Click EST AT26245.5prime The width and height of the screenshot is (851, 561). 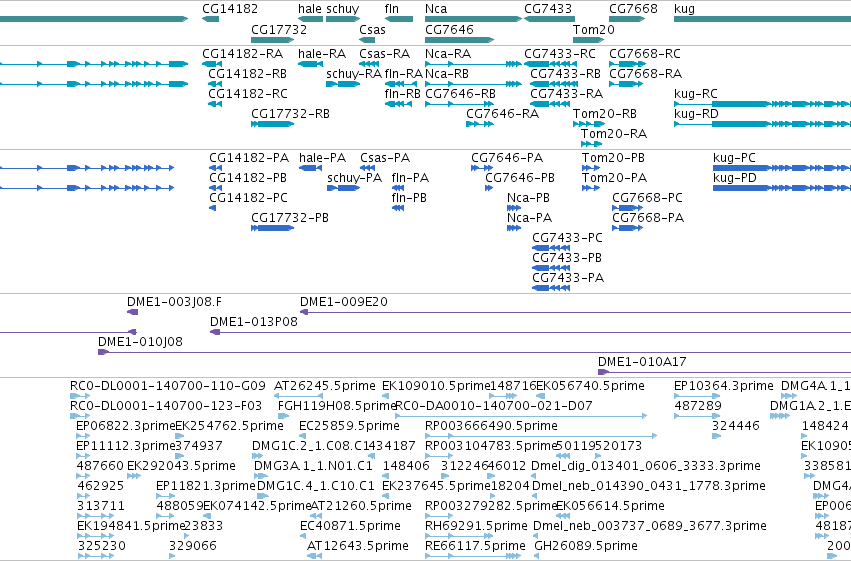tap(325, 386)
